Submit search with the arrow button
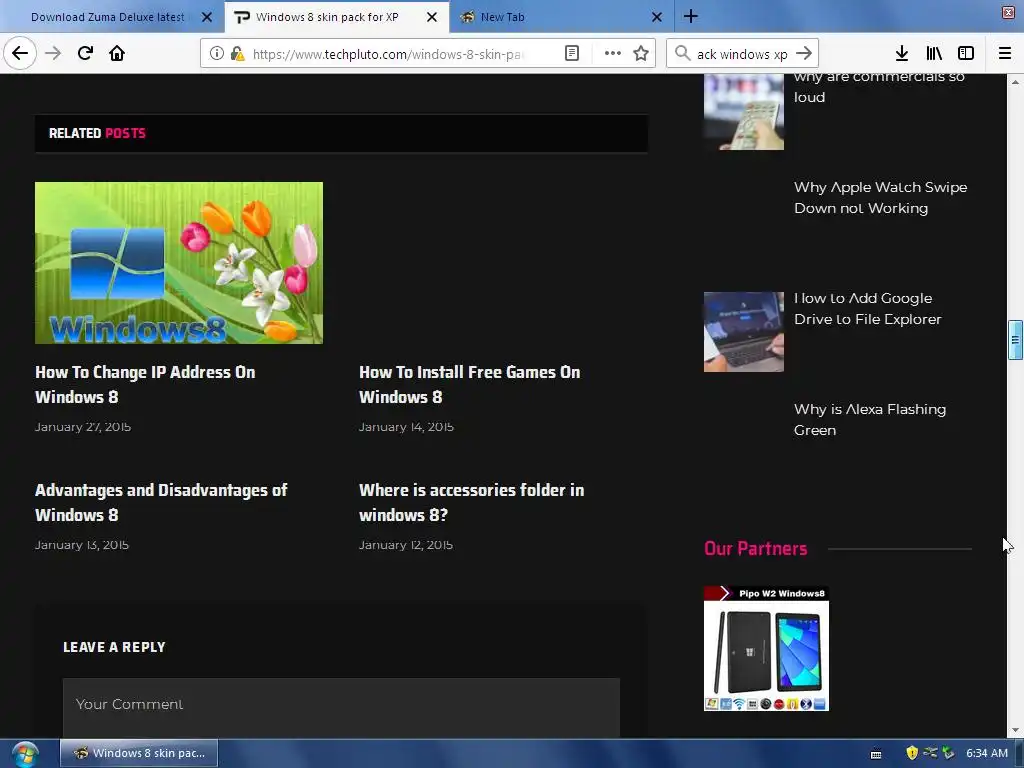 tap(804, 54)
